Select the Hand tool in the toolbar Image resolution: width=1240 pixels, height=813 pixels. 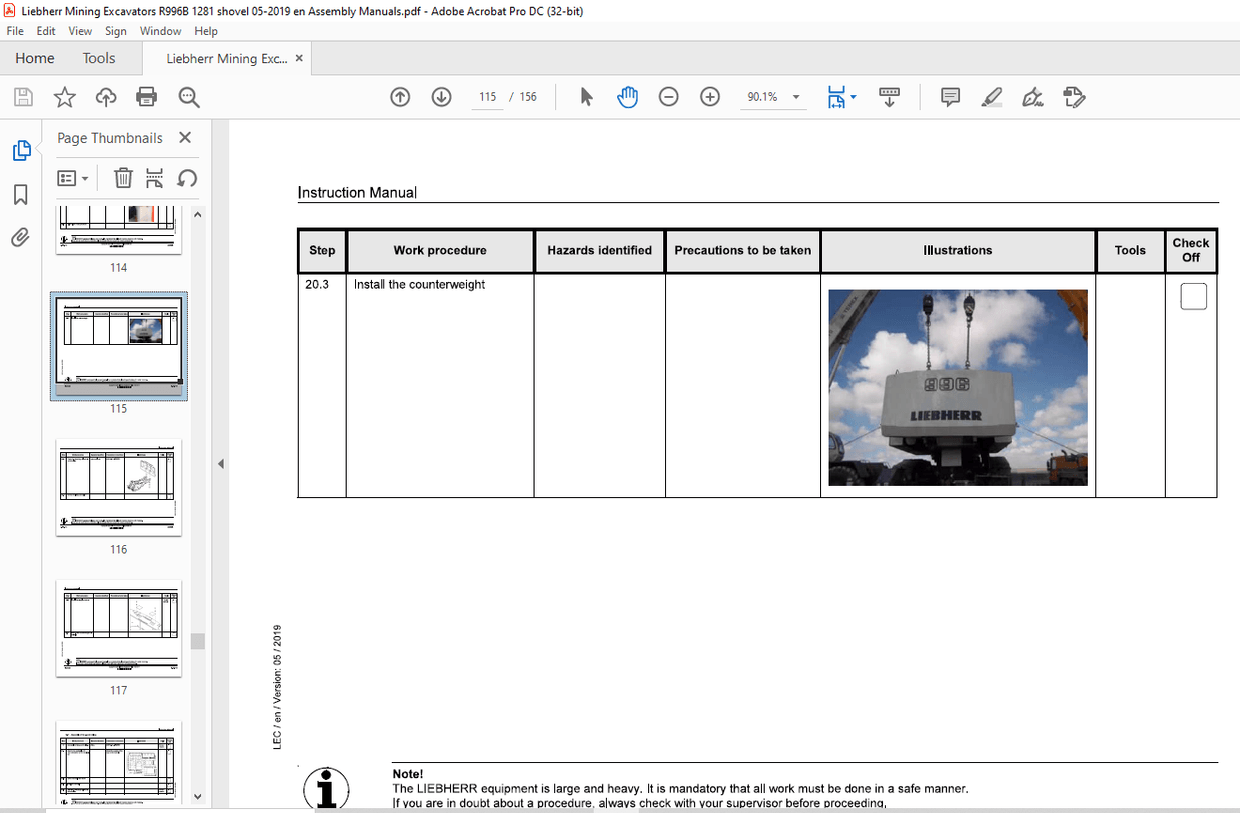click(x=627, y=96)
